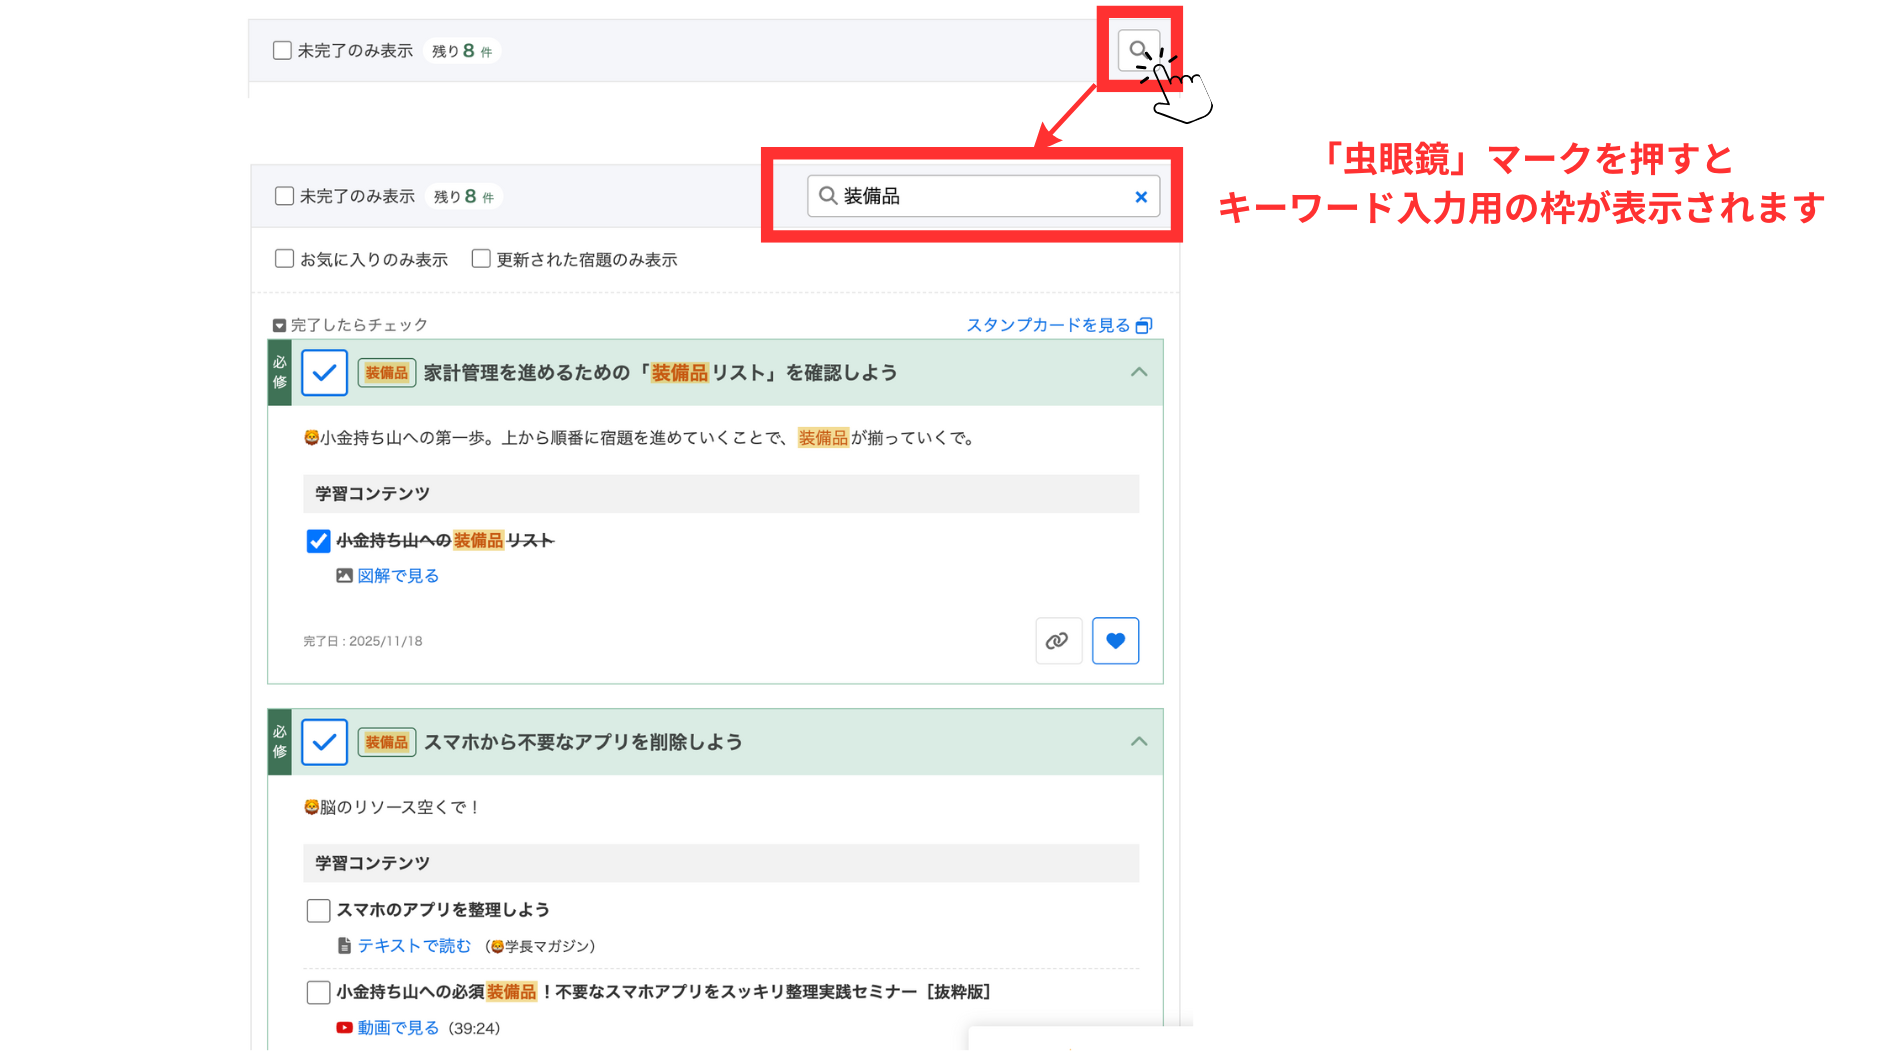
Task: Toggle the blue heart favorite button
Action: (1115, 641)
